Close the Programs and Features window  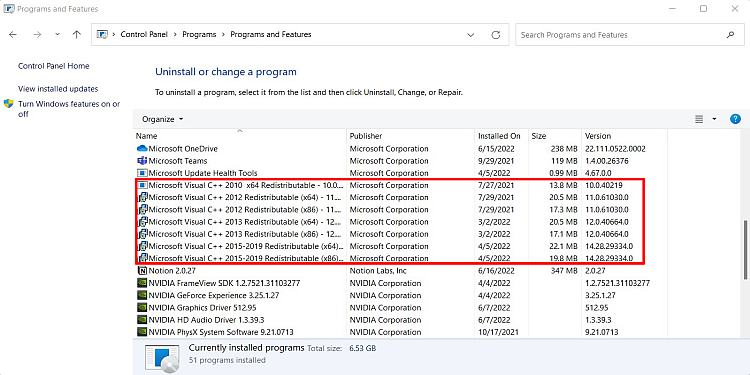[x=735, y=9]
